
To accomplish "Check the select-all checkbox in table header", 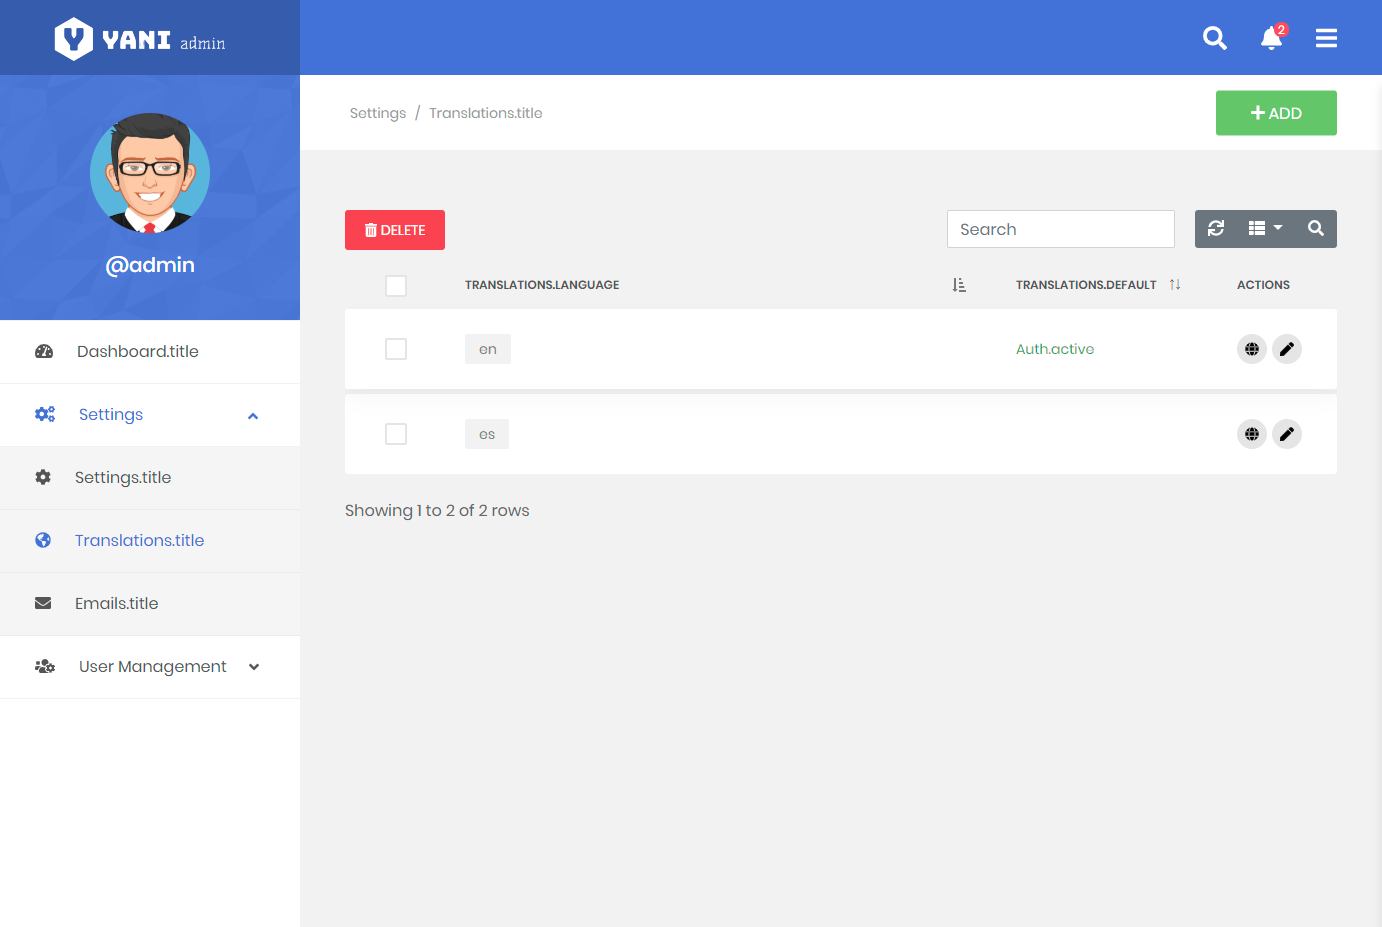I will pos(396,286).
